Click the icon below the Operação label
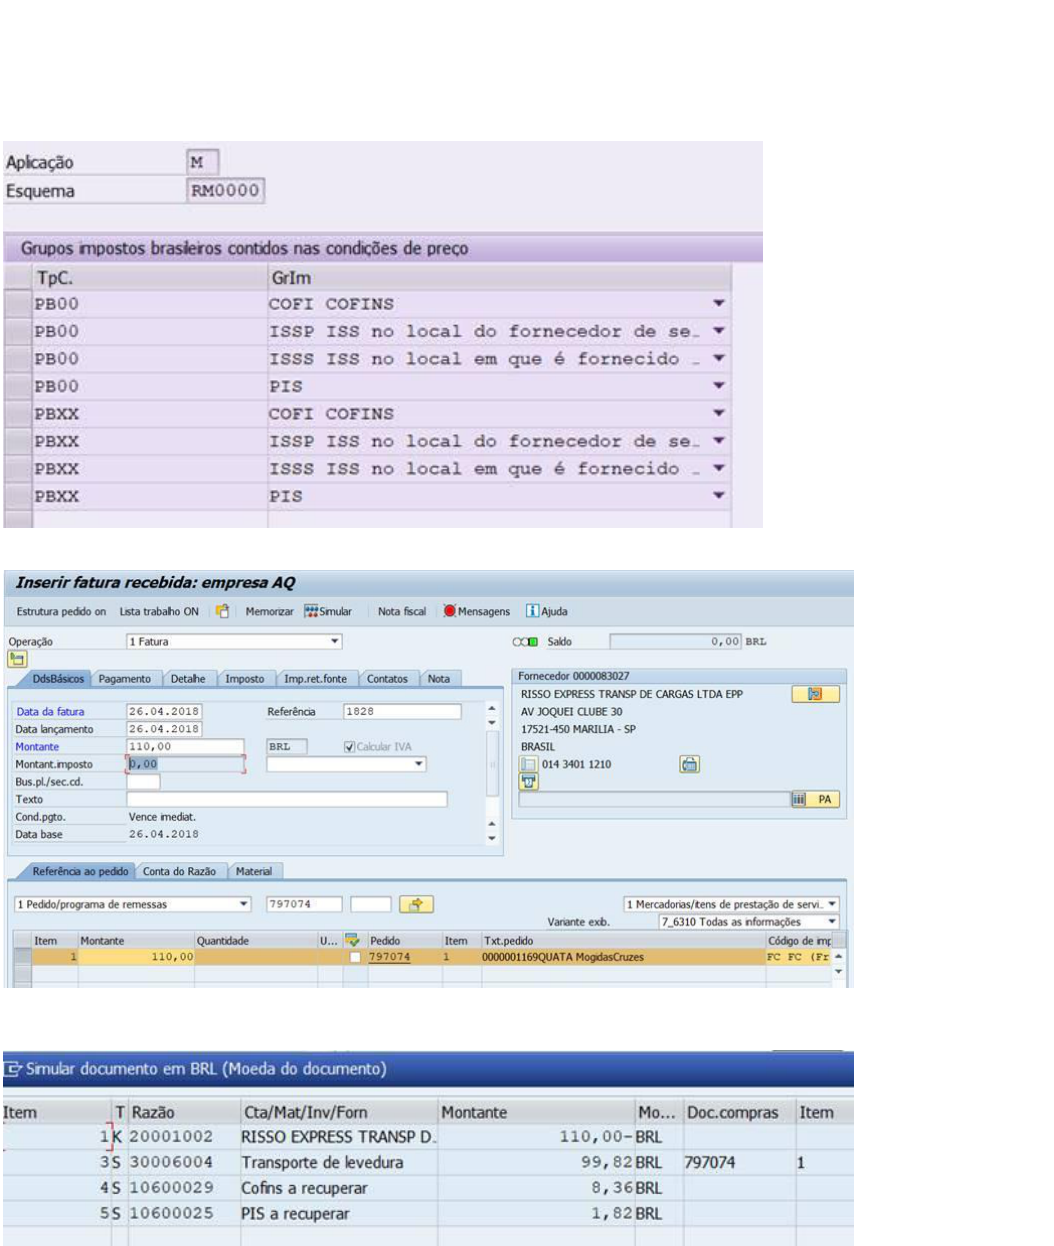 click(17, 659)
